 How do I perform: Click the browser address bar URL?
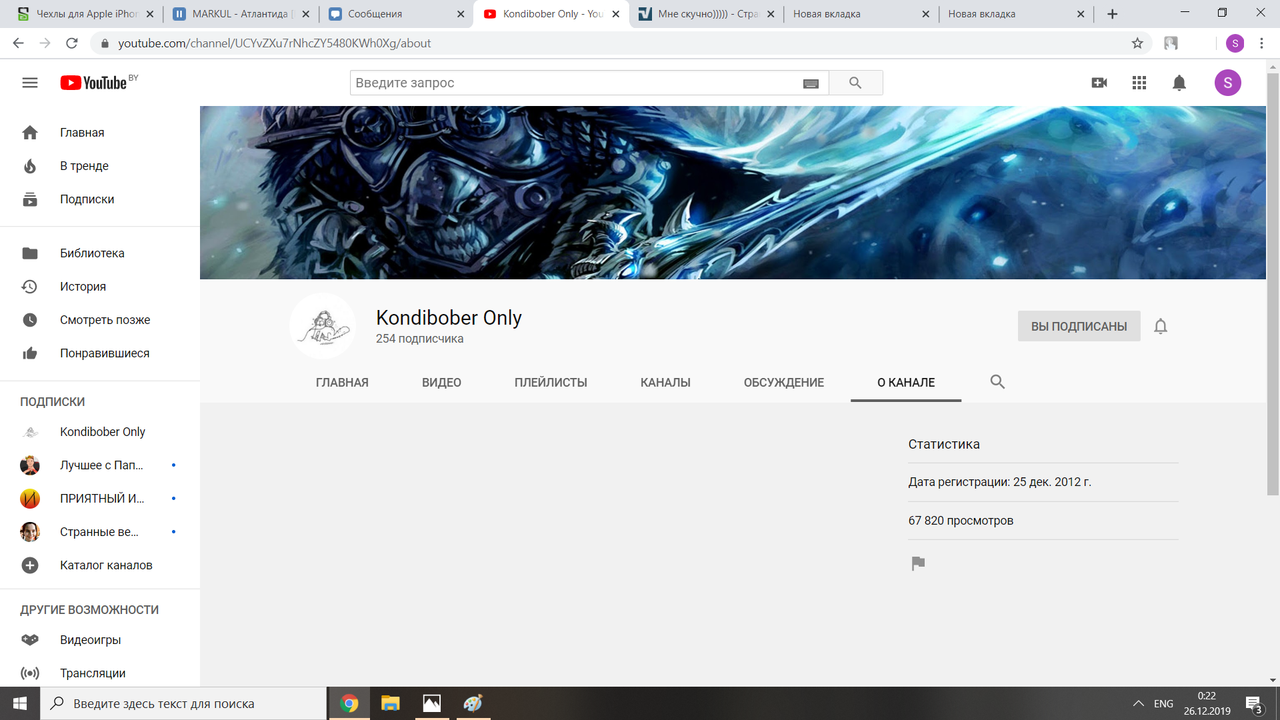coord(275,43)
